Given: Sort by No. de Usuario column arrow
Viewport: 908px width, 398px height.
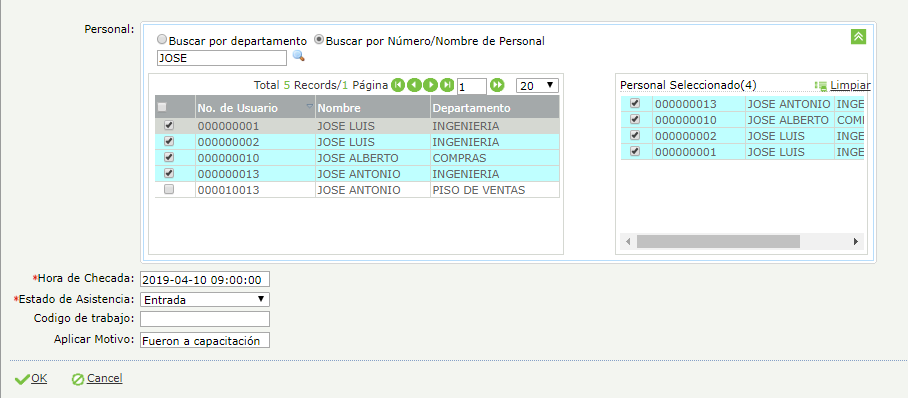Looking at the screenshot, I should pyautogui.click(x=309, y=106).
